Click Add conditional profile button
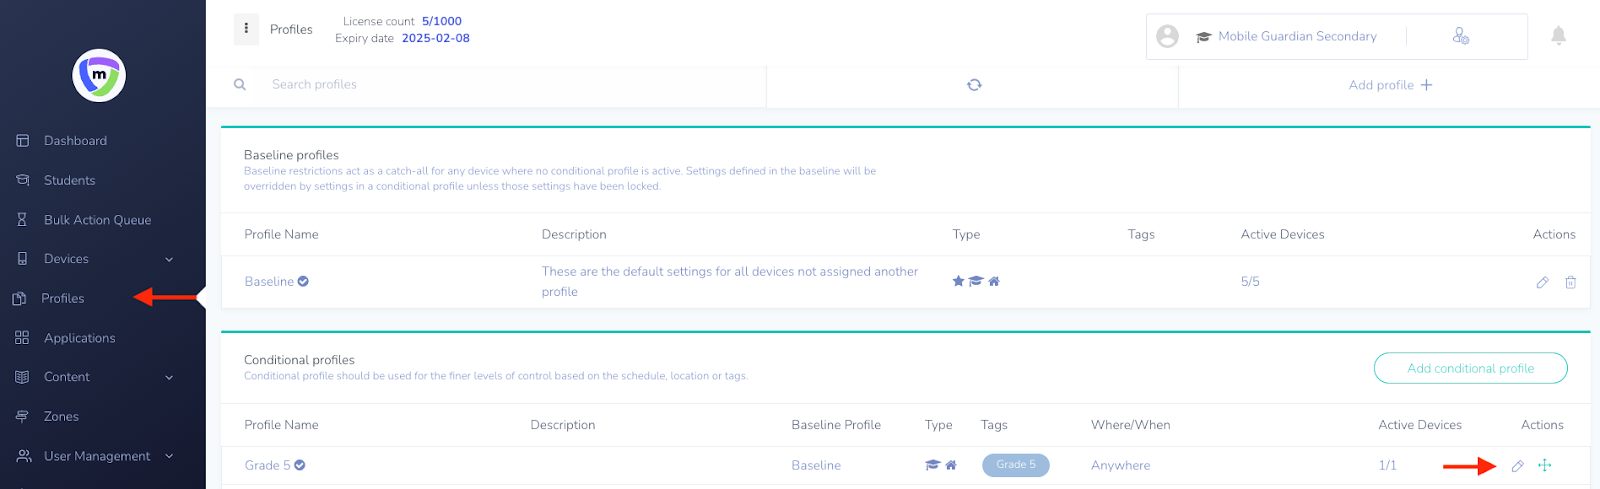This screenshot has height=489, width=1600. (1470, 368)
